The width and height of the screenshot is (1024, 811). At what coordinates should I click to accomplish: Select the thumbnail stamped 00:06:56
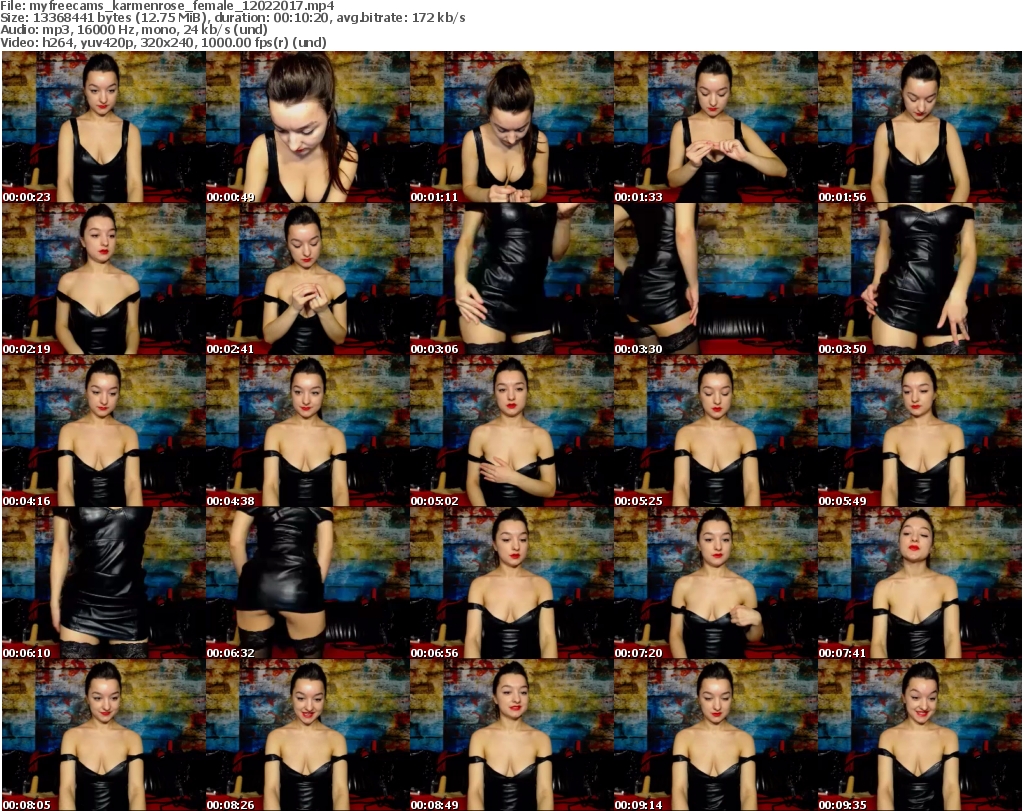(512, 584)
